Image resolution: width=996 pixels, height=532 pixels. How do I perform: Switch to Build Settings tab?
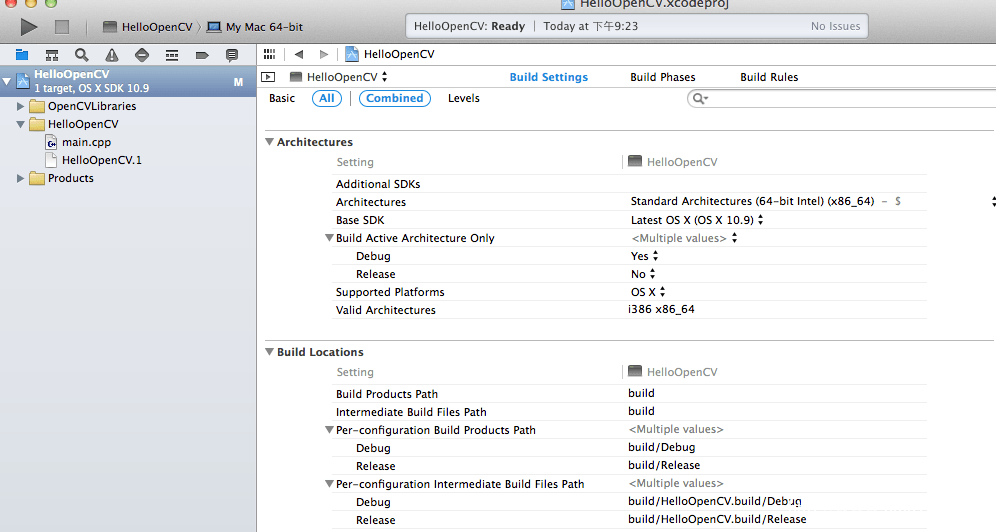(549, 77)
